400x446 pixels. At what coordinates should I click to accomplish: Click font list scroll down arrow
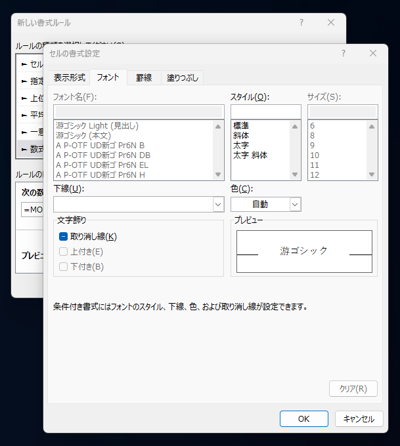click(x=218, y=174)
